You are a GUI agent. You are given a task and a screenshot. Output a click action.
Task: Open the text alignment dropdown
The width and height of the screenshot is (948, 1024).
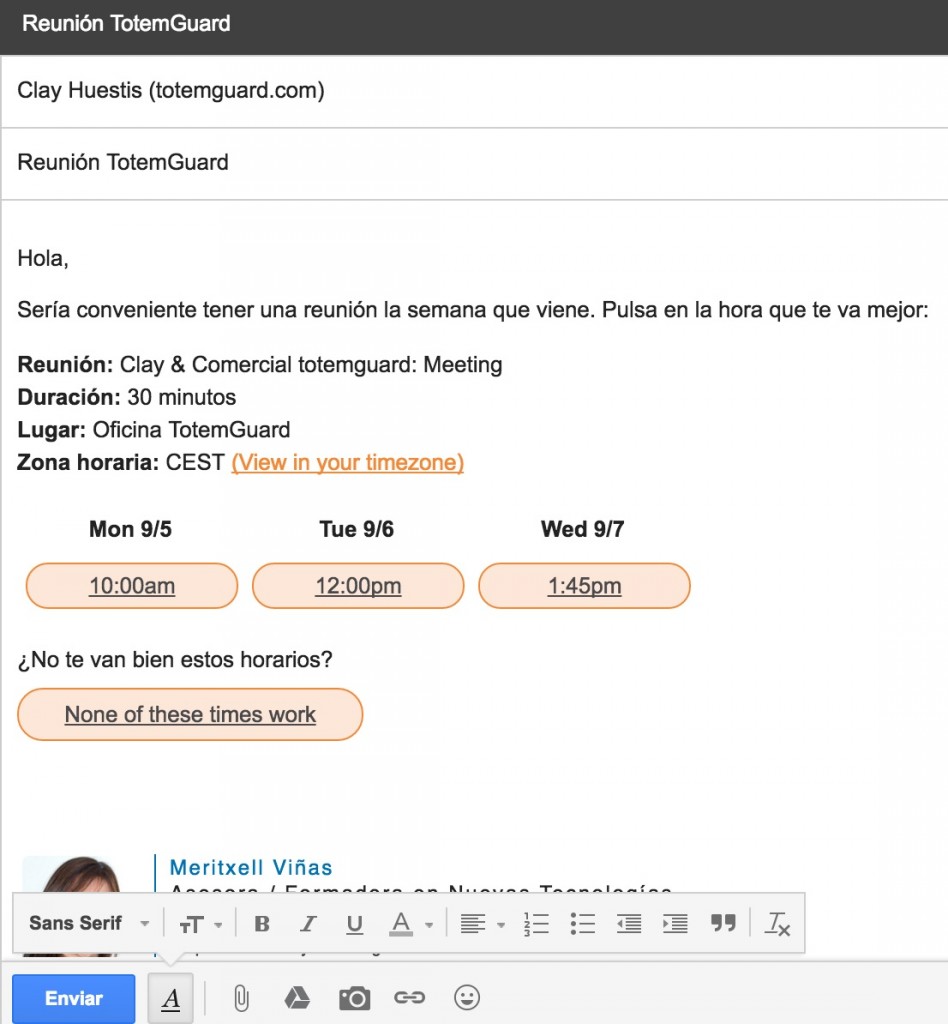pyautogui.click(x=482, y=923)
